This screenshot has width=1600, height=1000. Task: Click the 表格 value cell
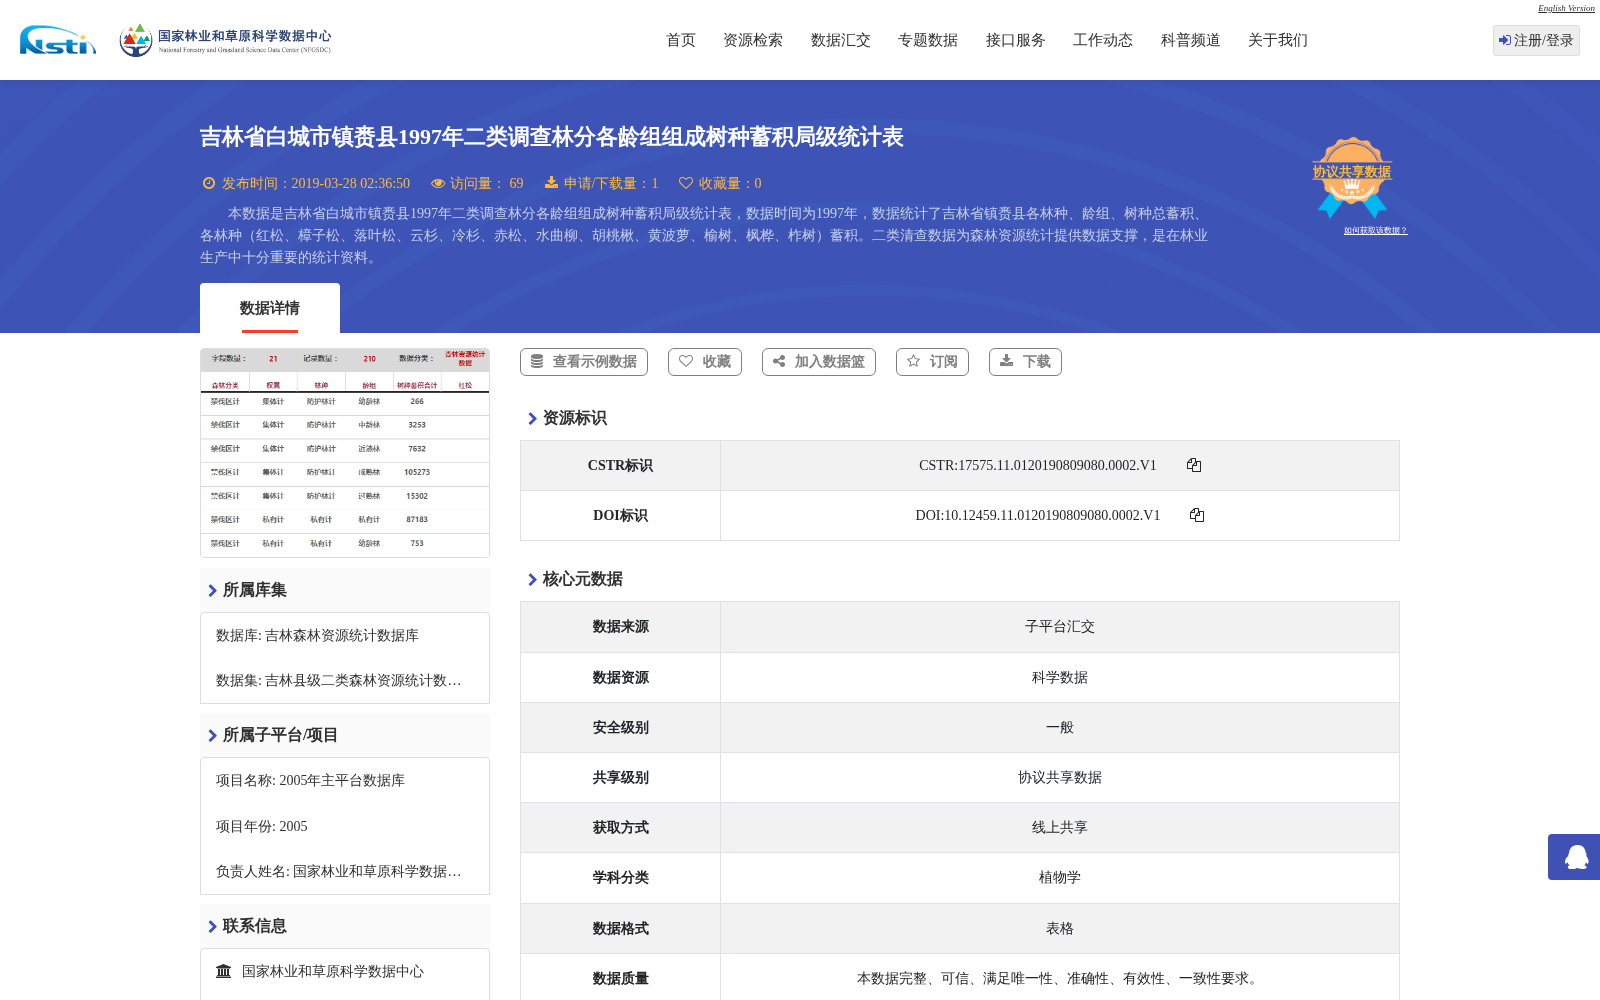click(x=1060, y=928)
